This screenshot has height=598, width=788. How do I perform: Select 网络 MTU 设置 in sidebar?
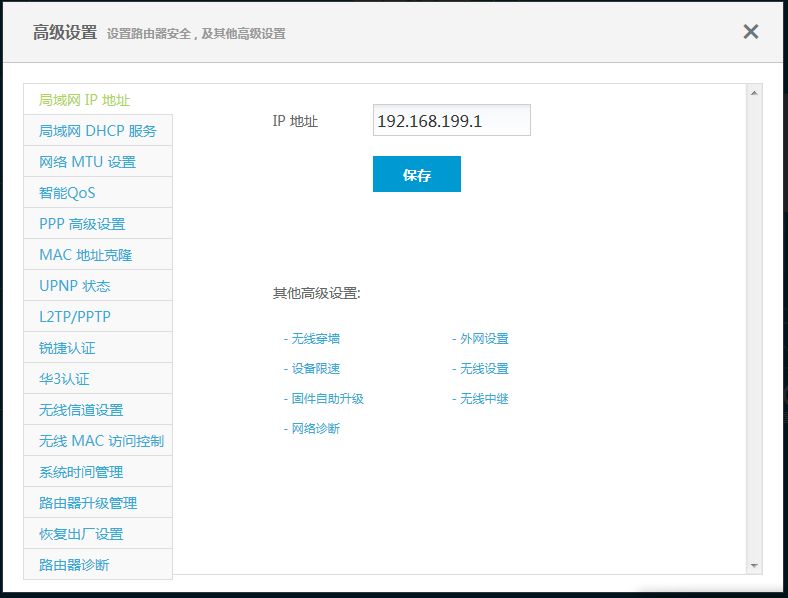click(87, 162)
